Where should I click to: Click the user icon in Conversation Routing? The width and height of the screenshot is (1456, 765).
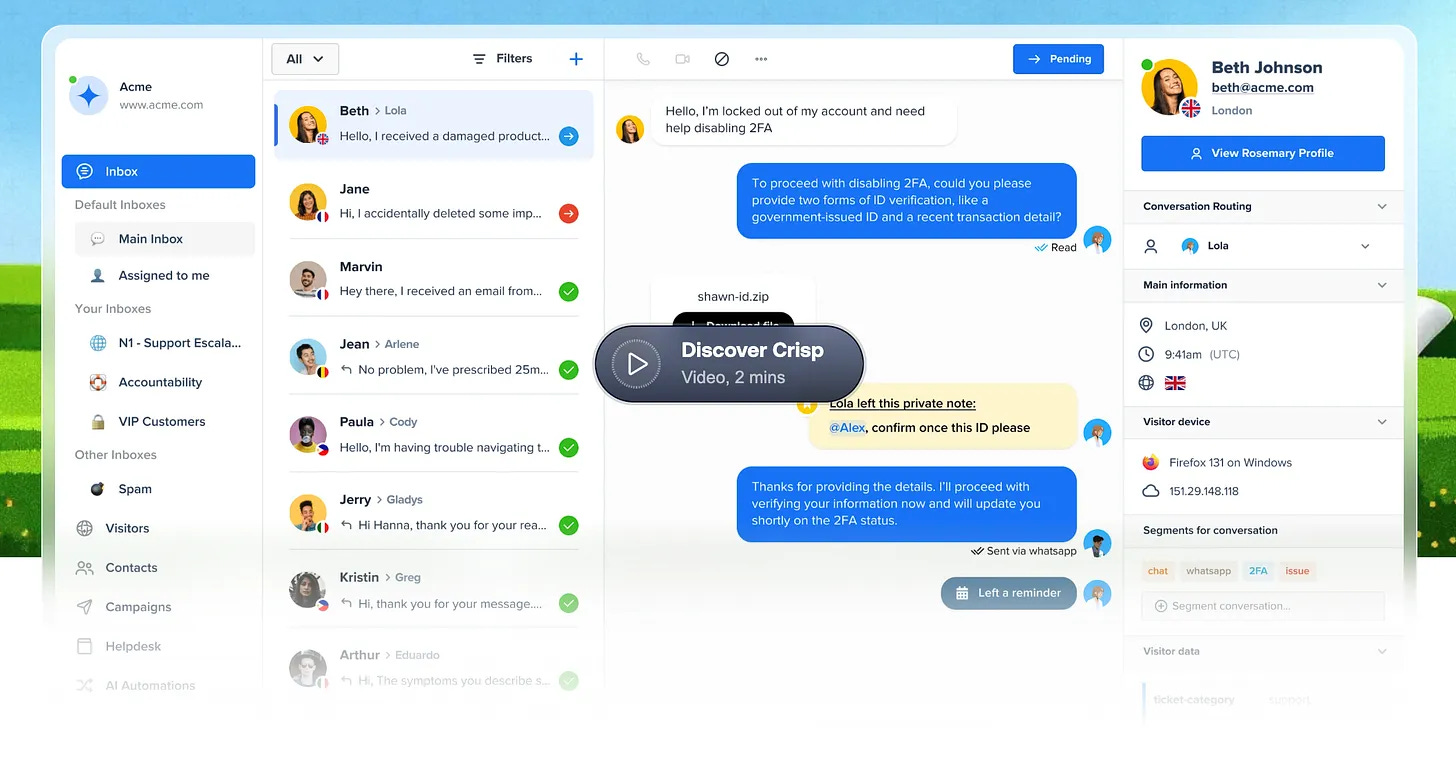[x=1151, y=246]
